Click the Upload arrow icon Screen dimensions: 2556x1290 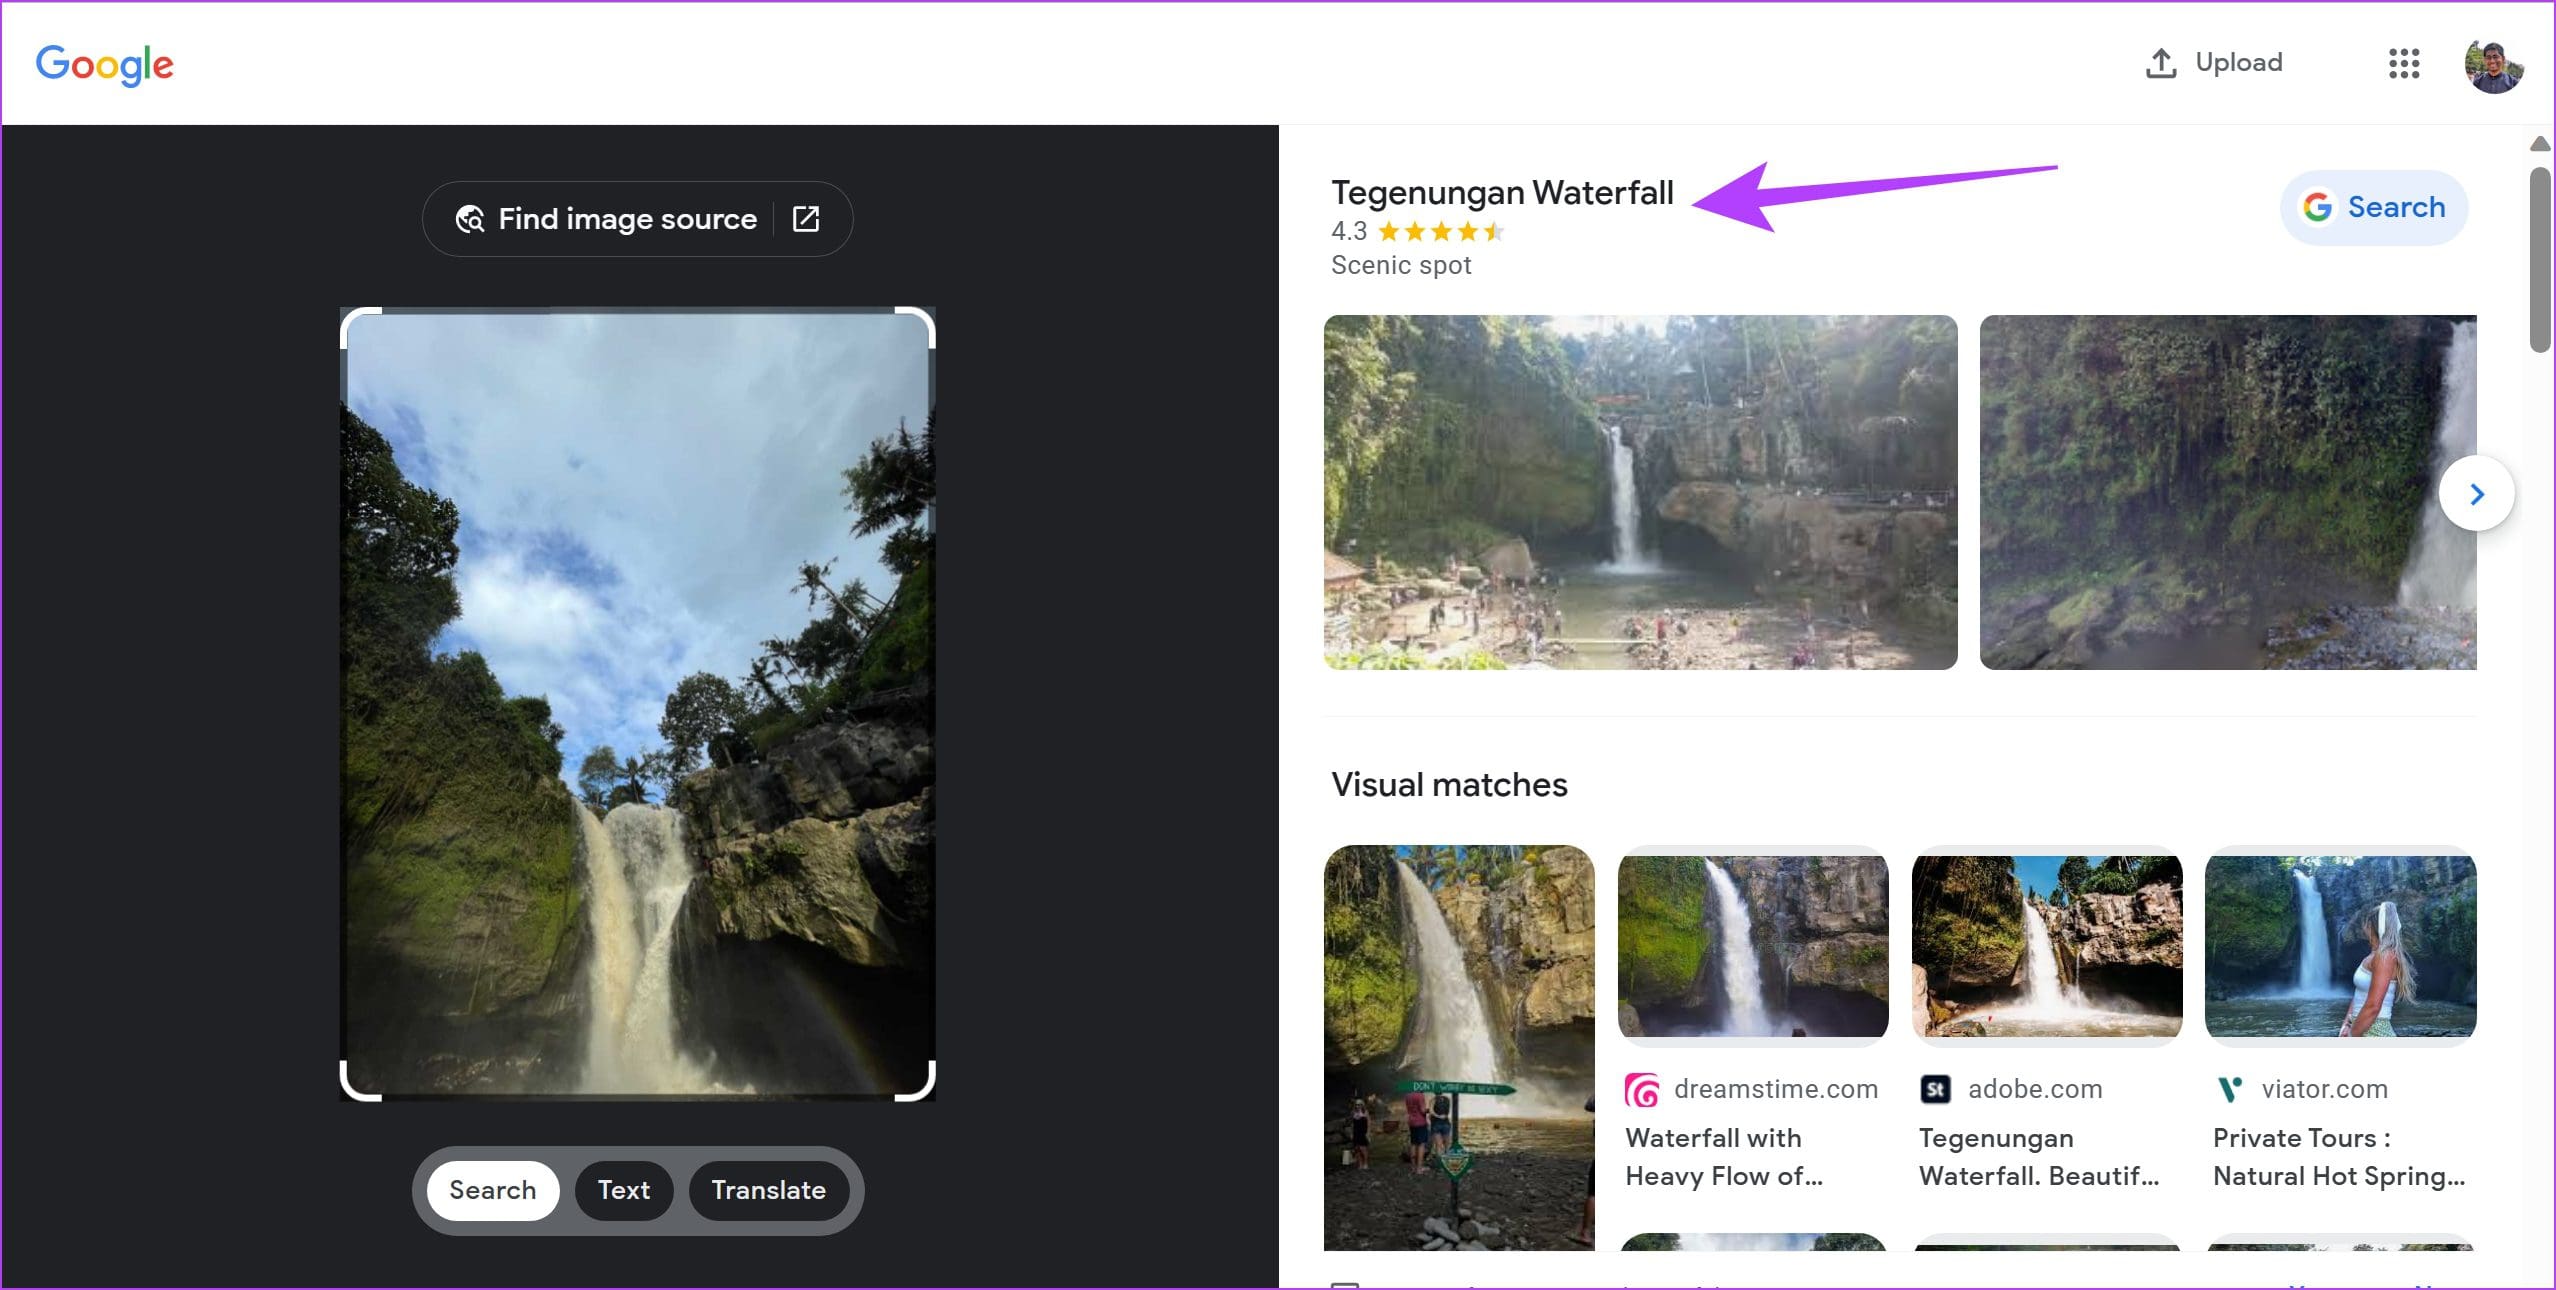[2161, 63]
